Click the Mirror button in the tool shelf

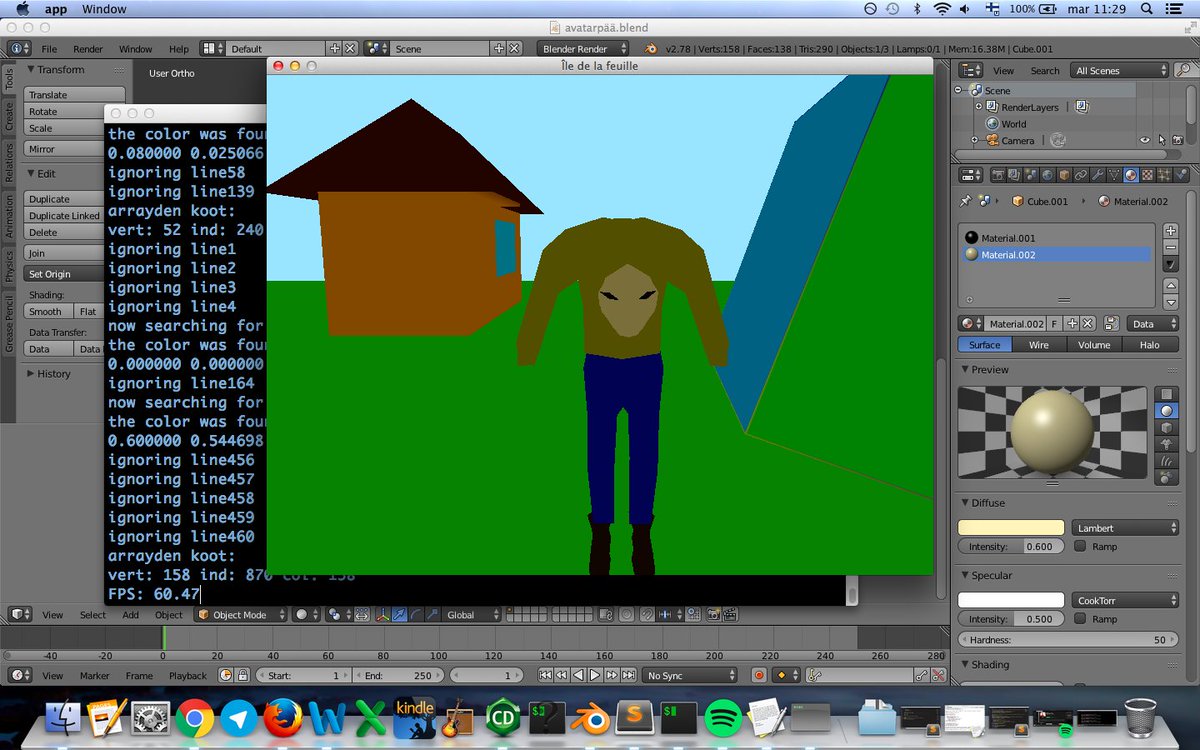tap(66, 149)
